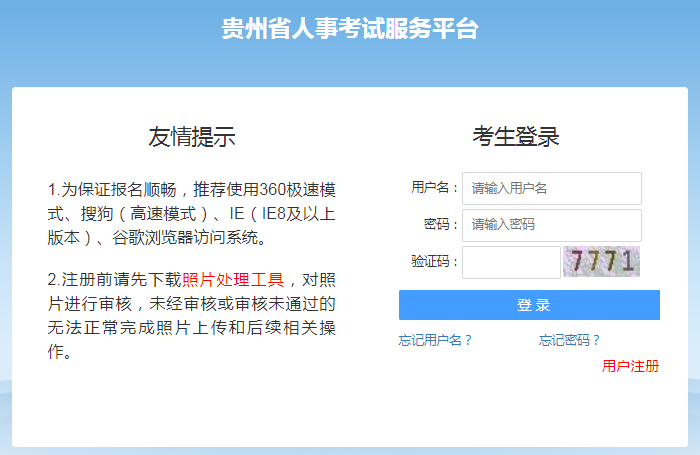Click the 贵州省人事考试服务平台 page title

tap(350, 28)
